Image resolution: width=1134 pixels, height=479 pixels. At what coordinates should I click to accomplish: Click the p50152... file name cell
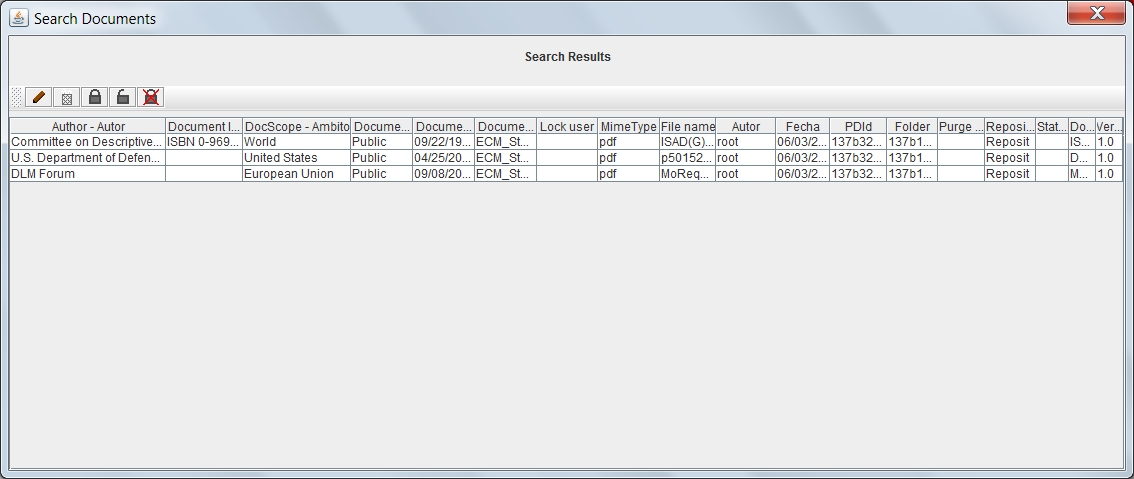(687, 158)
